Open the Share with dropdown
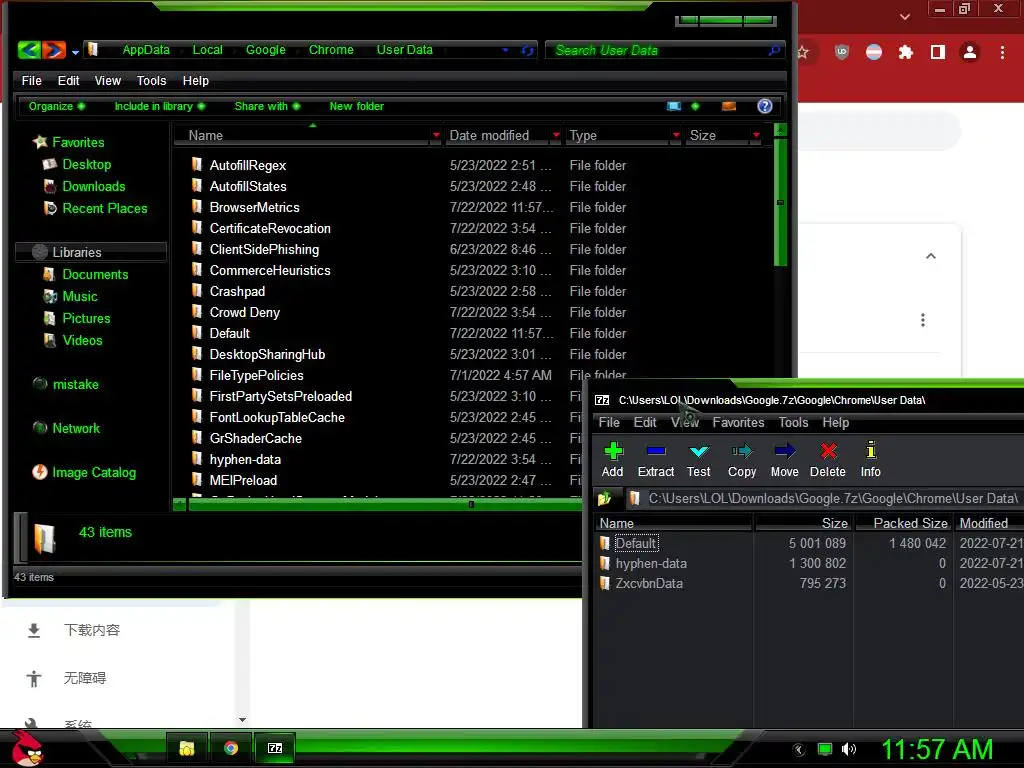This screenshot has height=768, width=1024. 267,106
